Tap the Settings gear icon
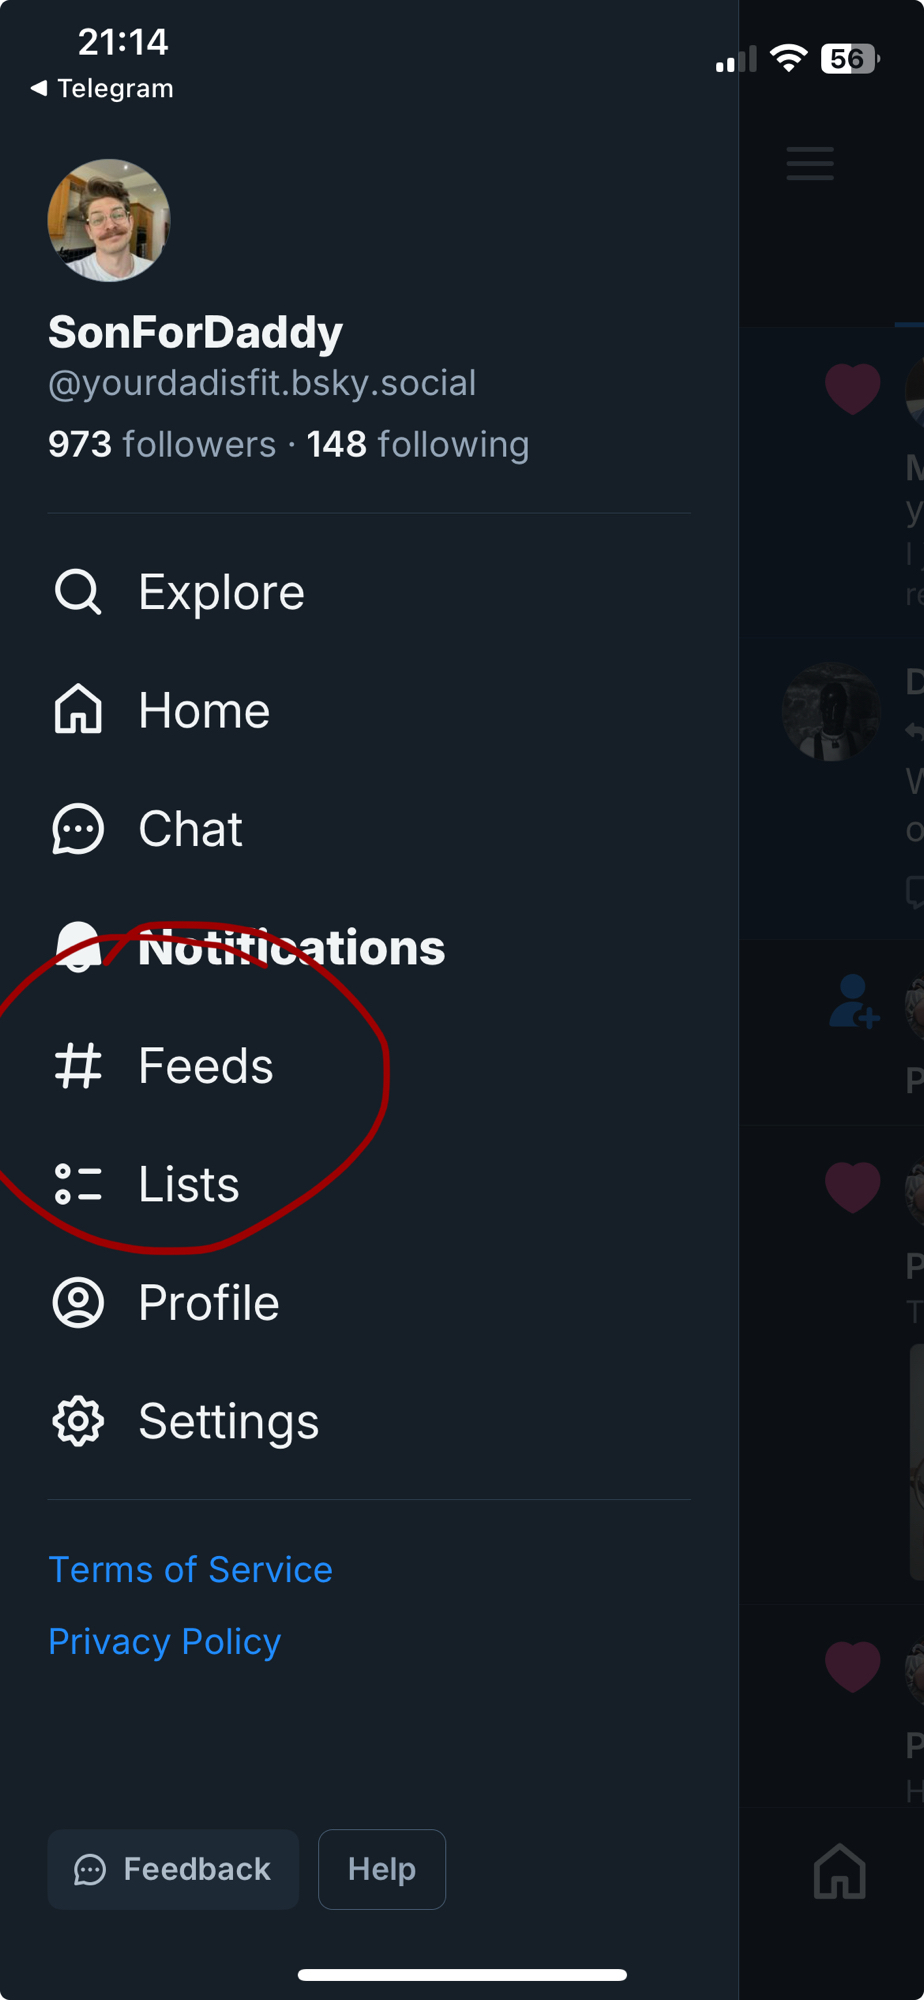The height and width of the screenshot is (2000, 924). coord(78,1421)
